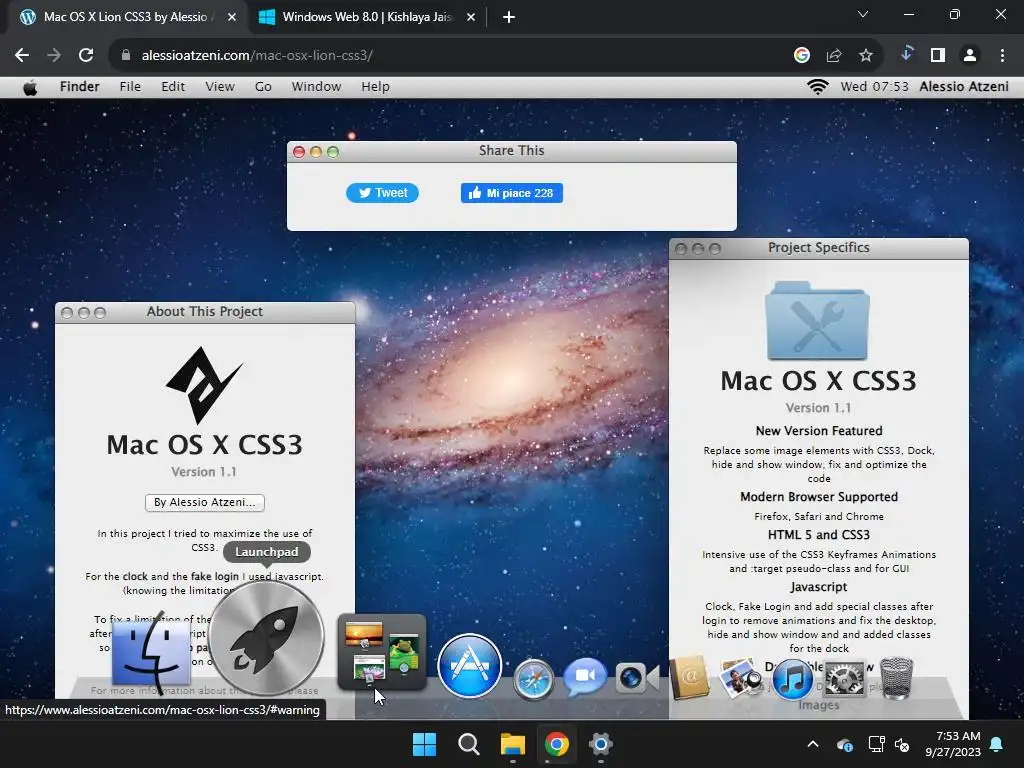
Task: Select the Mac OS X Lion CSS3 tab
Action: point(125,17)
